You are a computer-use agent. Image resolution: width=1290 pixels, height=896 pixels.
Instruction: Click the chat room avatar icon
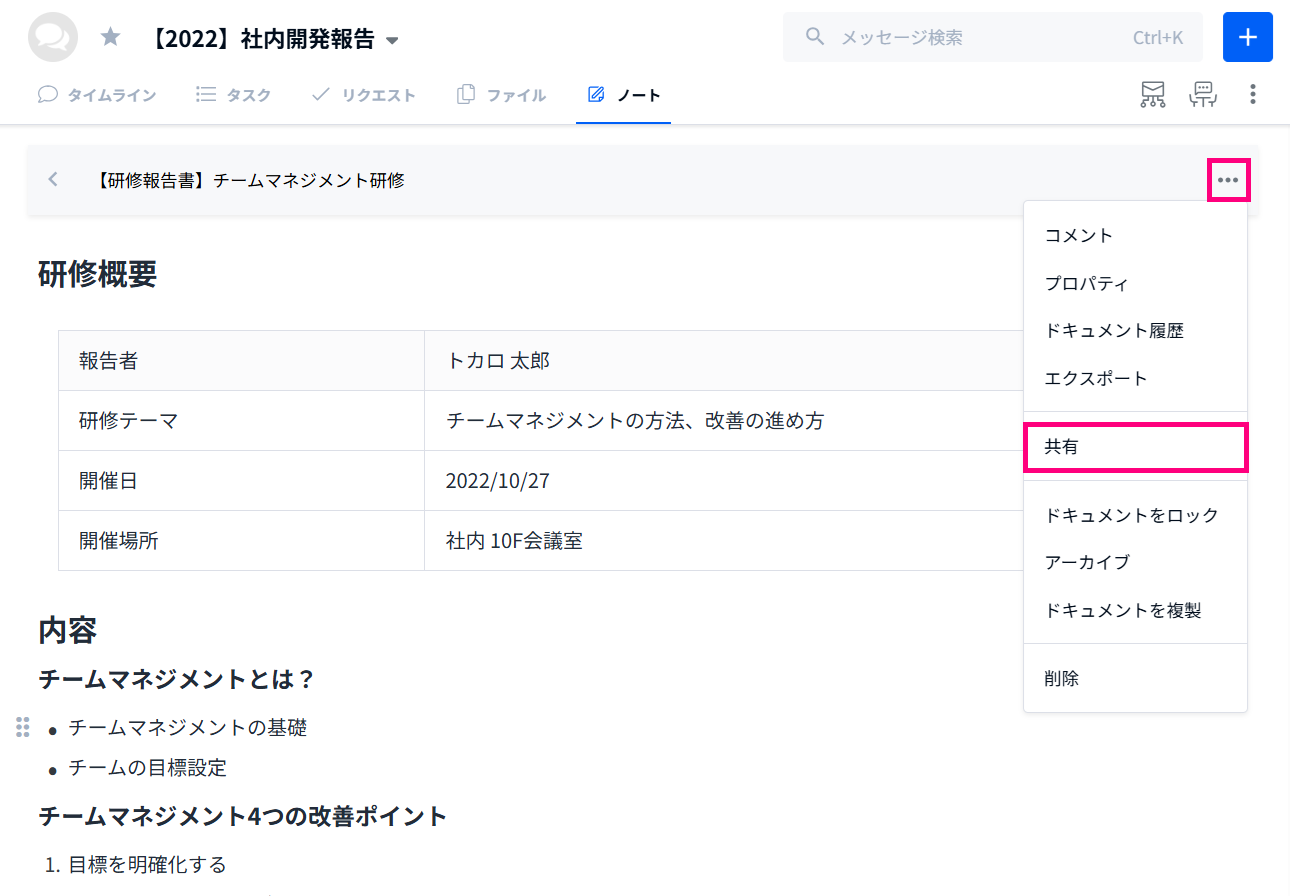click(x=53, y=38)
